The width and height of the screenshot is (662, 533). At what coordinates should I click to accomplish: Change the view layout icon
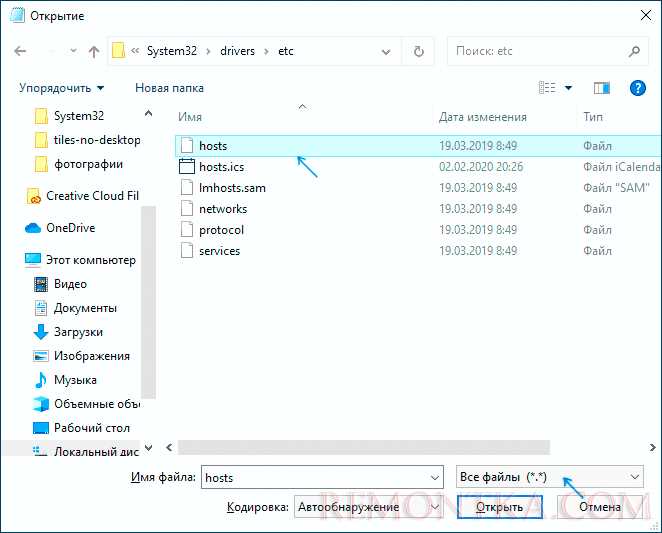(x=547, y=87)
